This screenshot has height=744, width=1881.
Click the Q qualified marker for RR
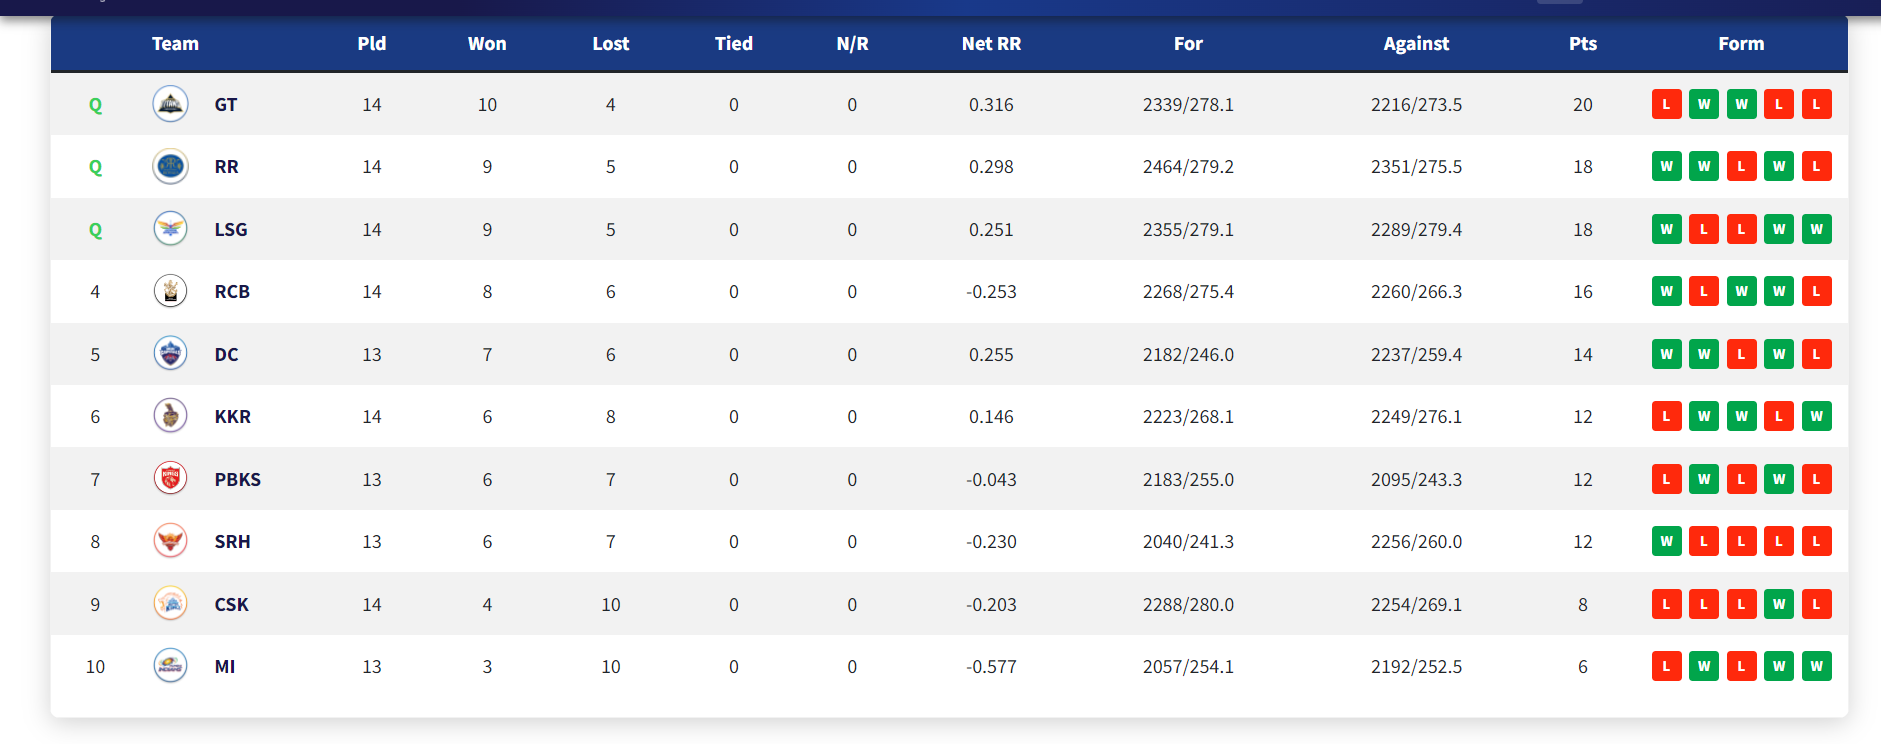point(96,167)
